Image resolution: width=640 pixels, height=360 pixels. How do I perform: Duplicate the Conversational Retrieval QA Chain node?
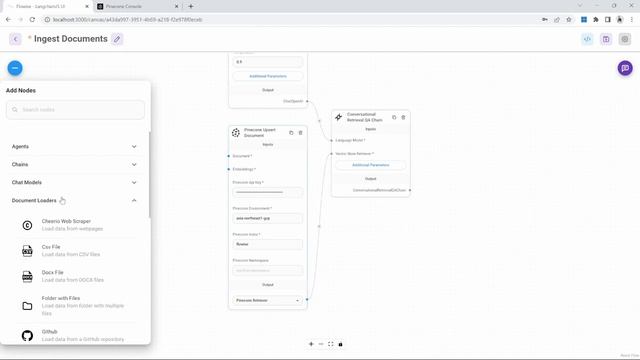[x=394, y=117]
